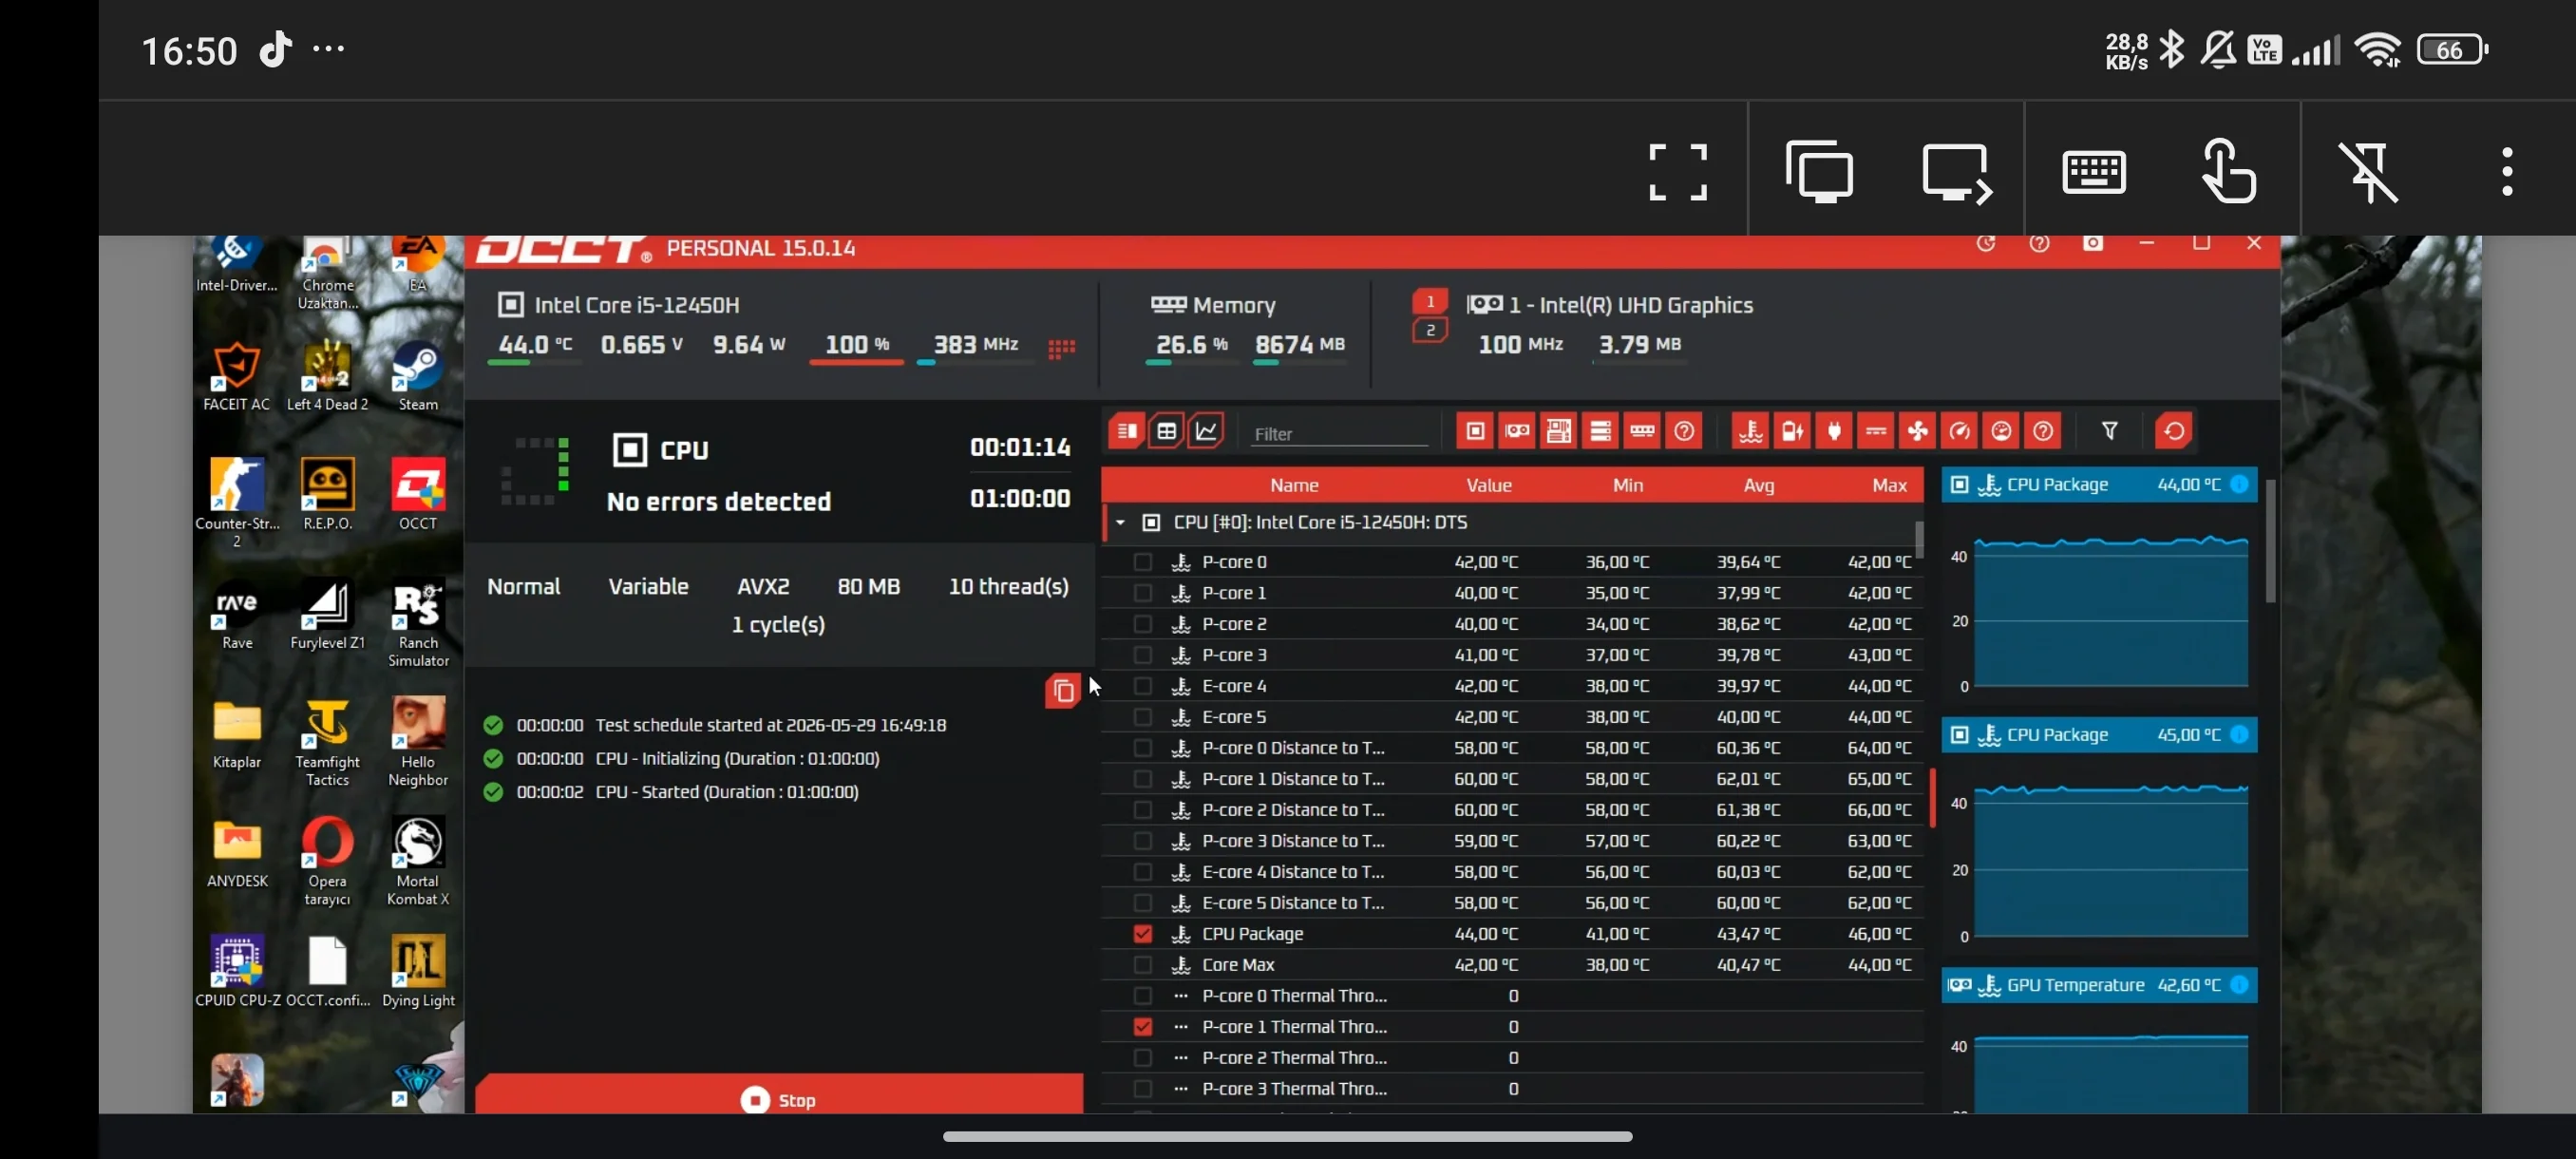
Task: Enable the E-core 5 temperature checkbox
Action: (1142, 717)
